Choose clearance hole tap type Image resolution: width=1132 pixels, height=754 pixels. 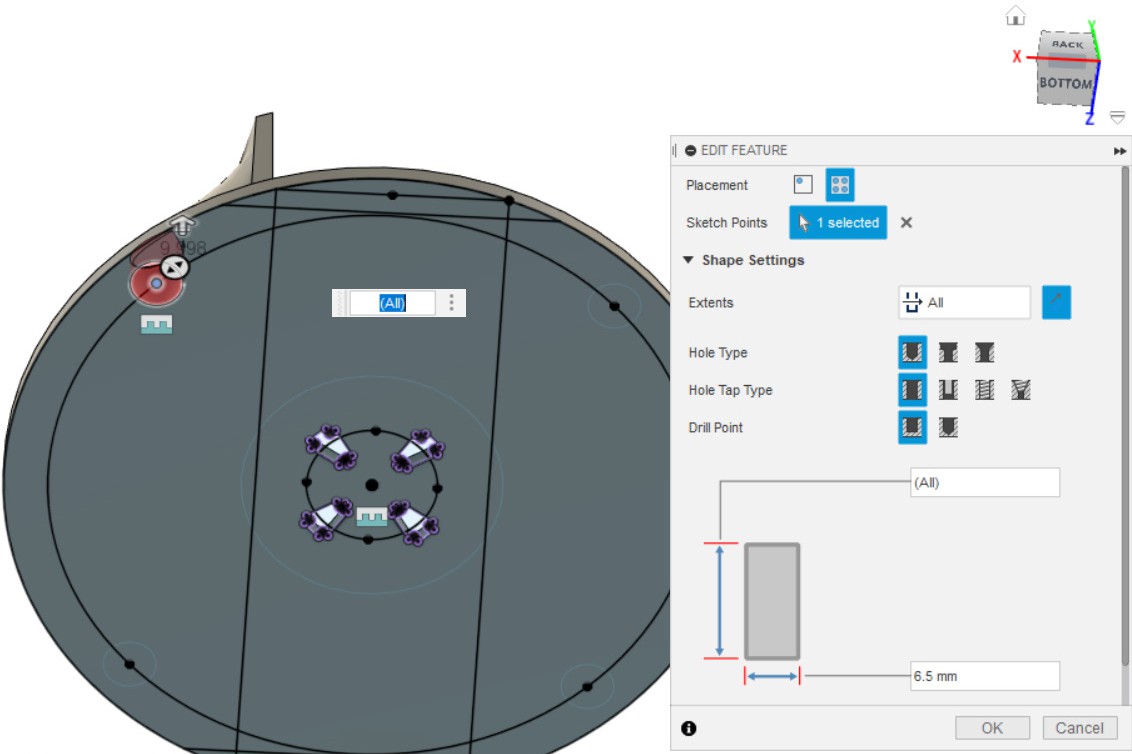(948, 390)
